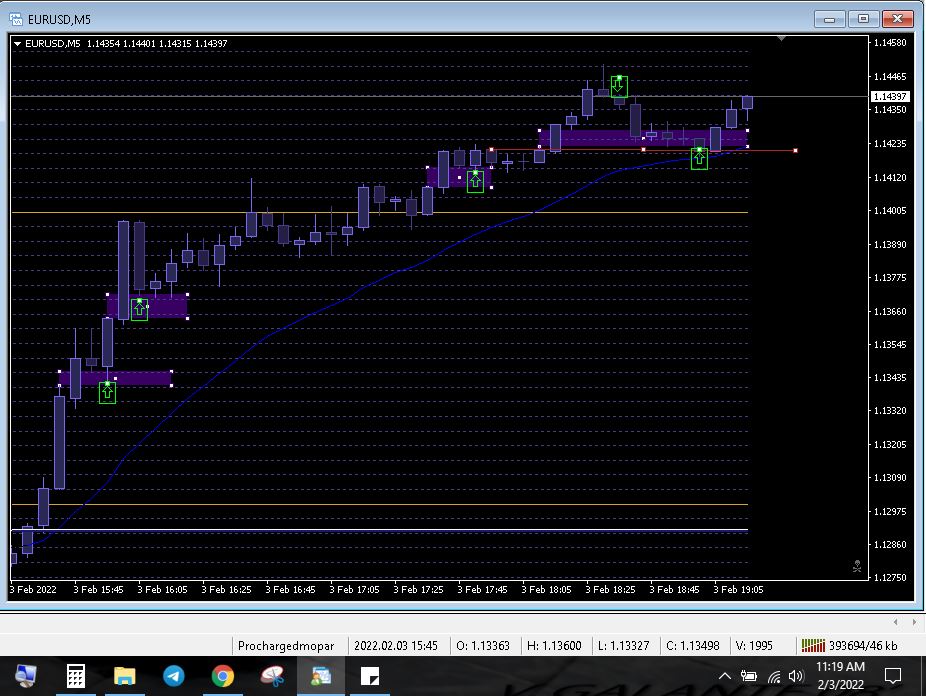Click the H: 1.13600 status value

(x=554, y=646)
